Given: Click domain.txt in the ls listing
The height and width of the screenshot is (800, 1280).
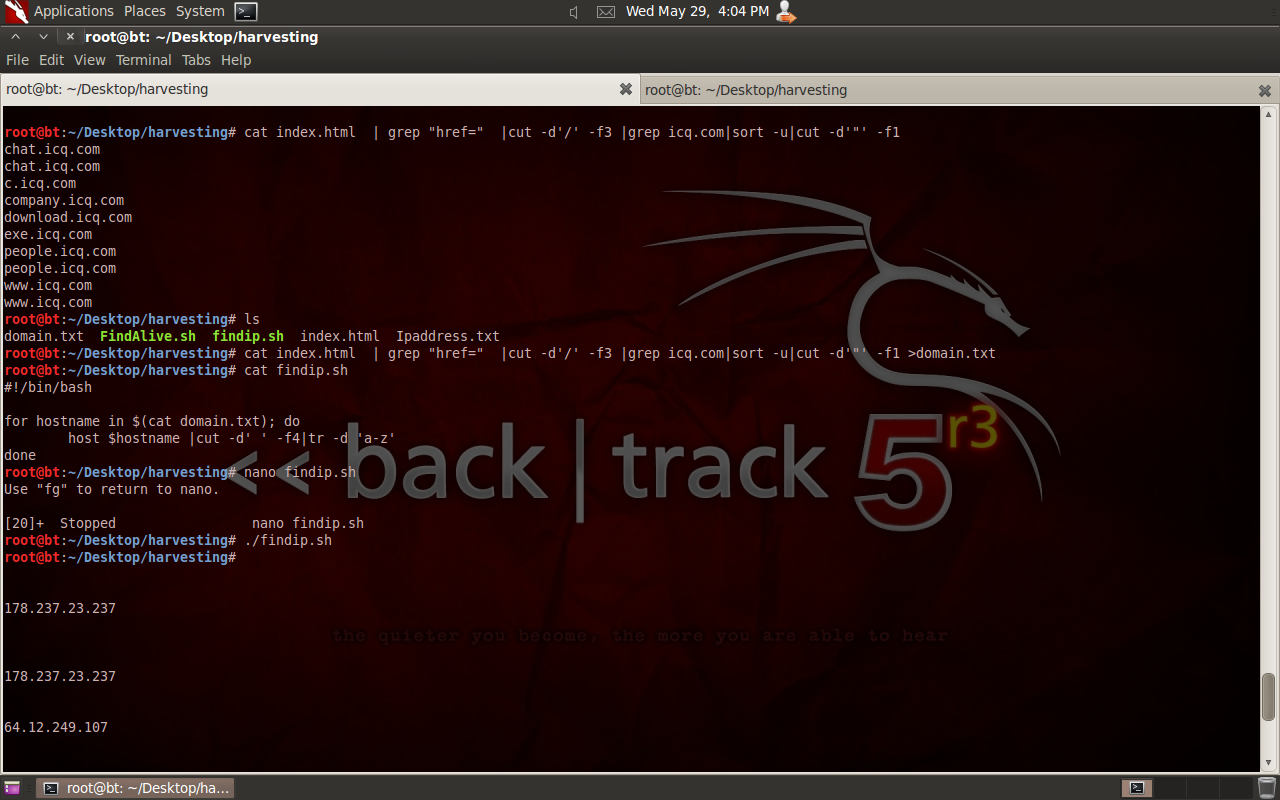Looking at the screenshot, I should [x=44, y=336].
